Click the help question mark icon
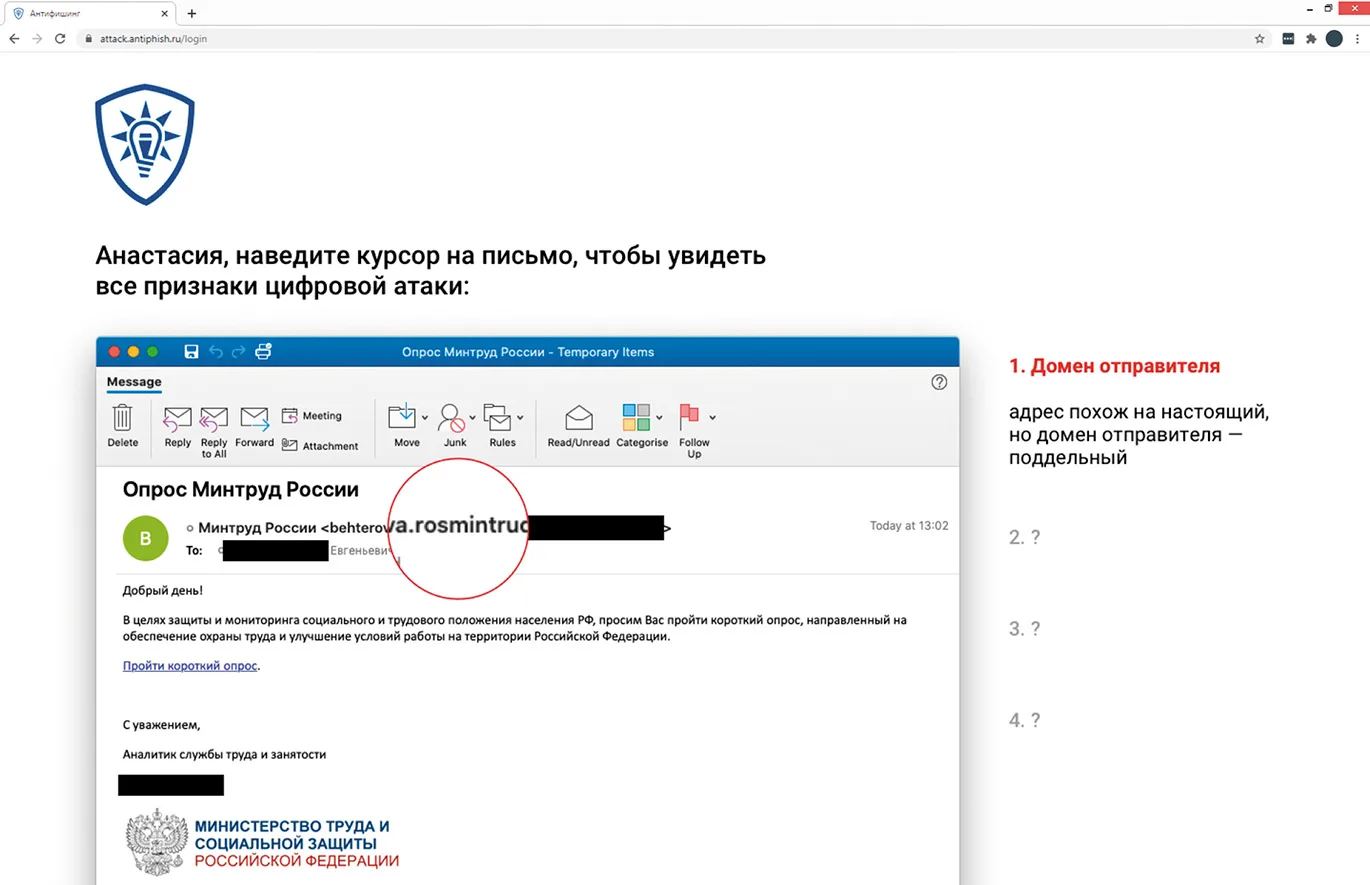The image size is (1370, 885). coord(939,382)
